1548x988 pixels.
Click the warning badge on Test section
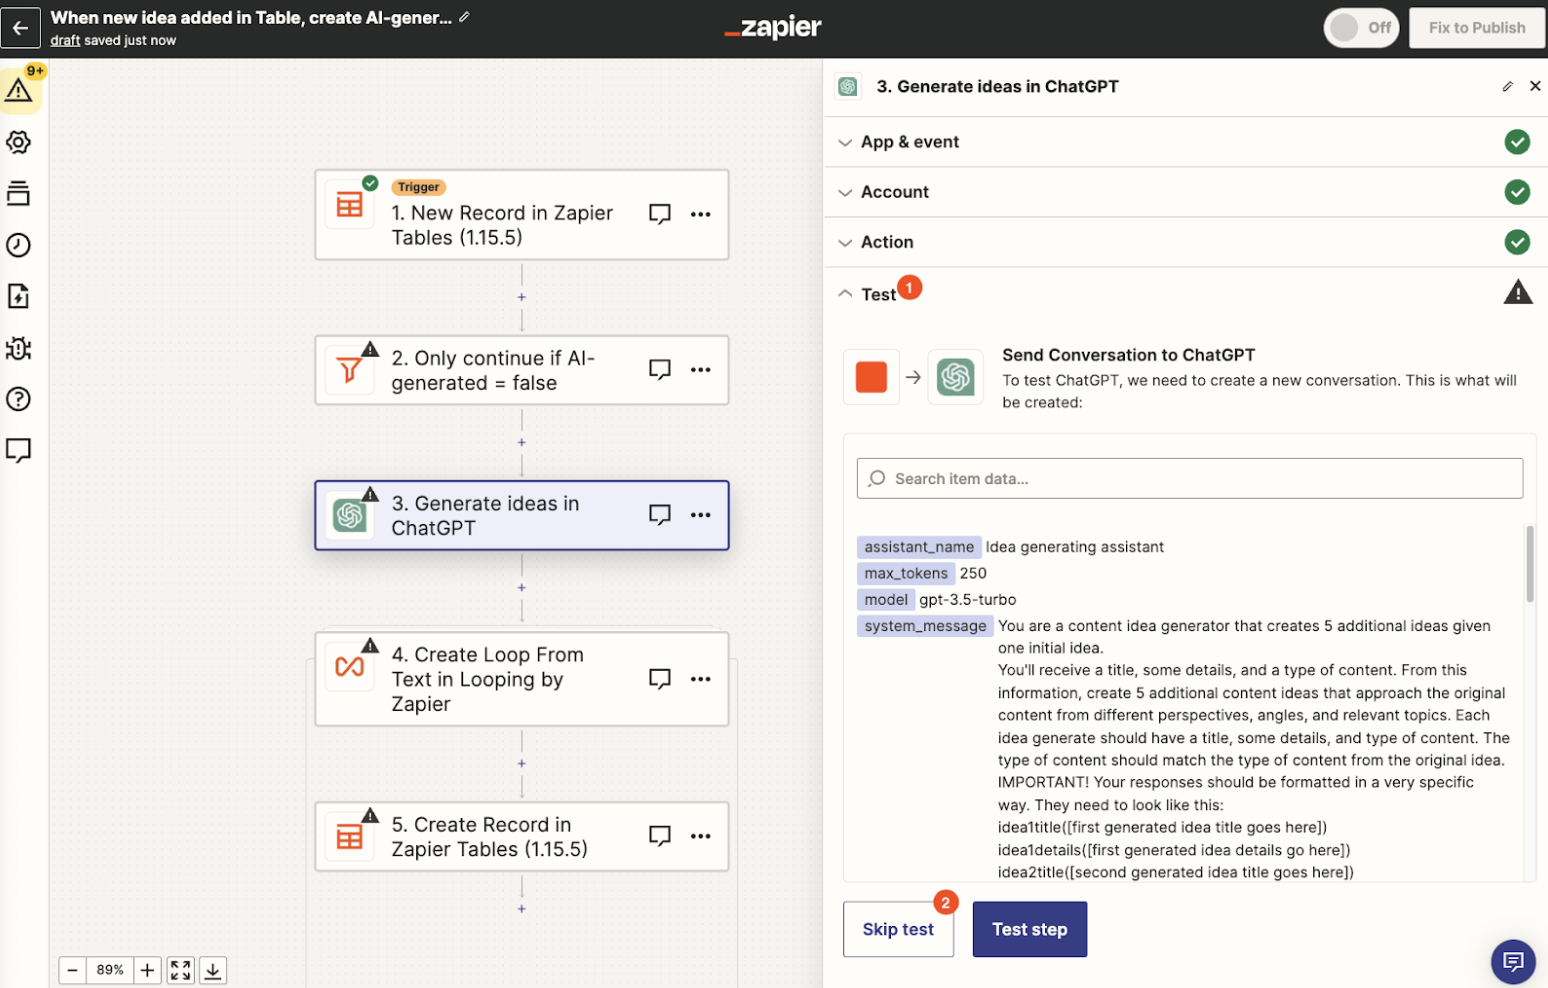point(1518,291)
